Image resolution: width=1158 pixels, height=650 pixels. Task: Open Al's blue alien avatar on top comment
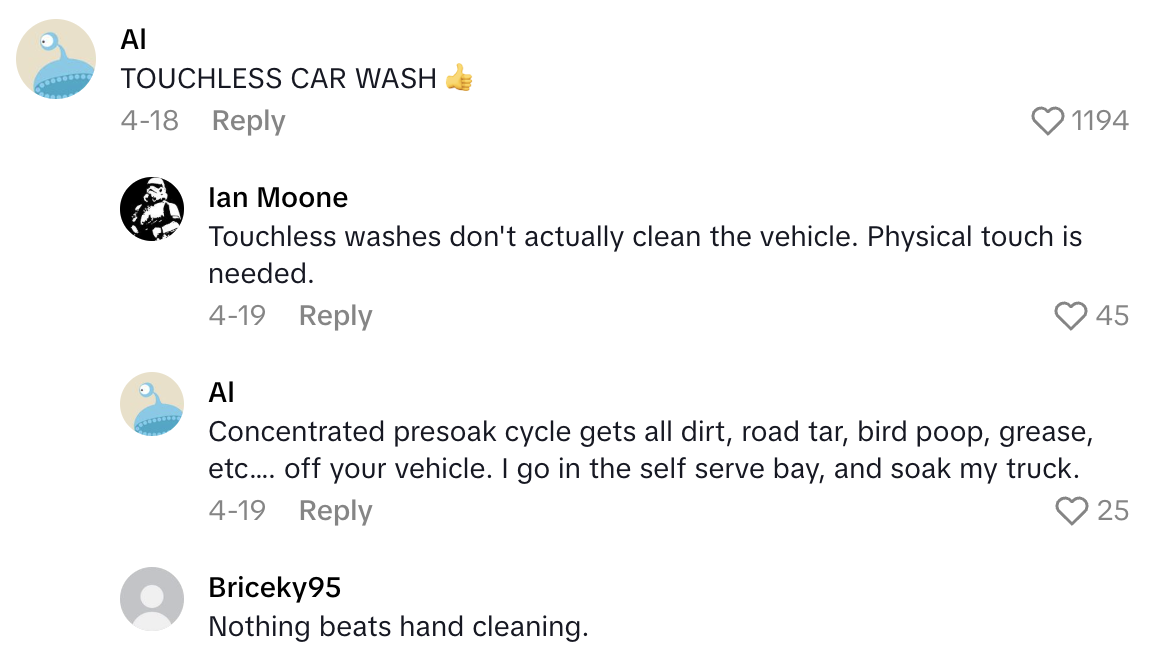click(x=56, y=59)
